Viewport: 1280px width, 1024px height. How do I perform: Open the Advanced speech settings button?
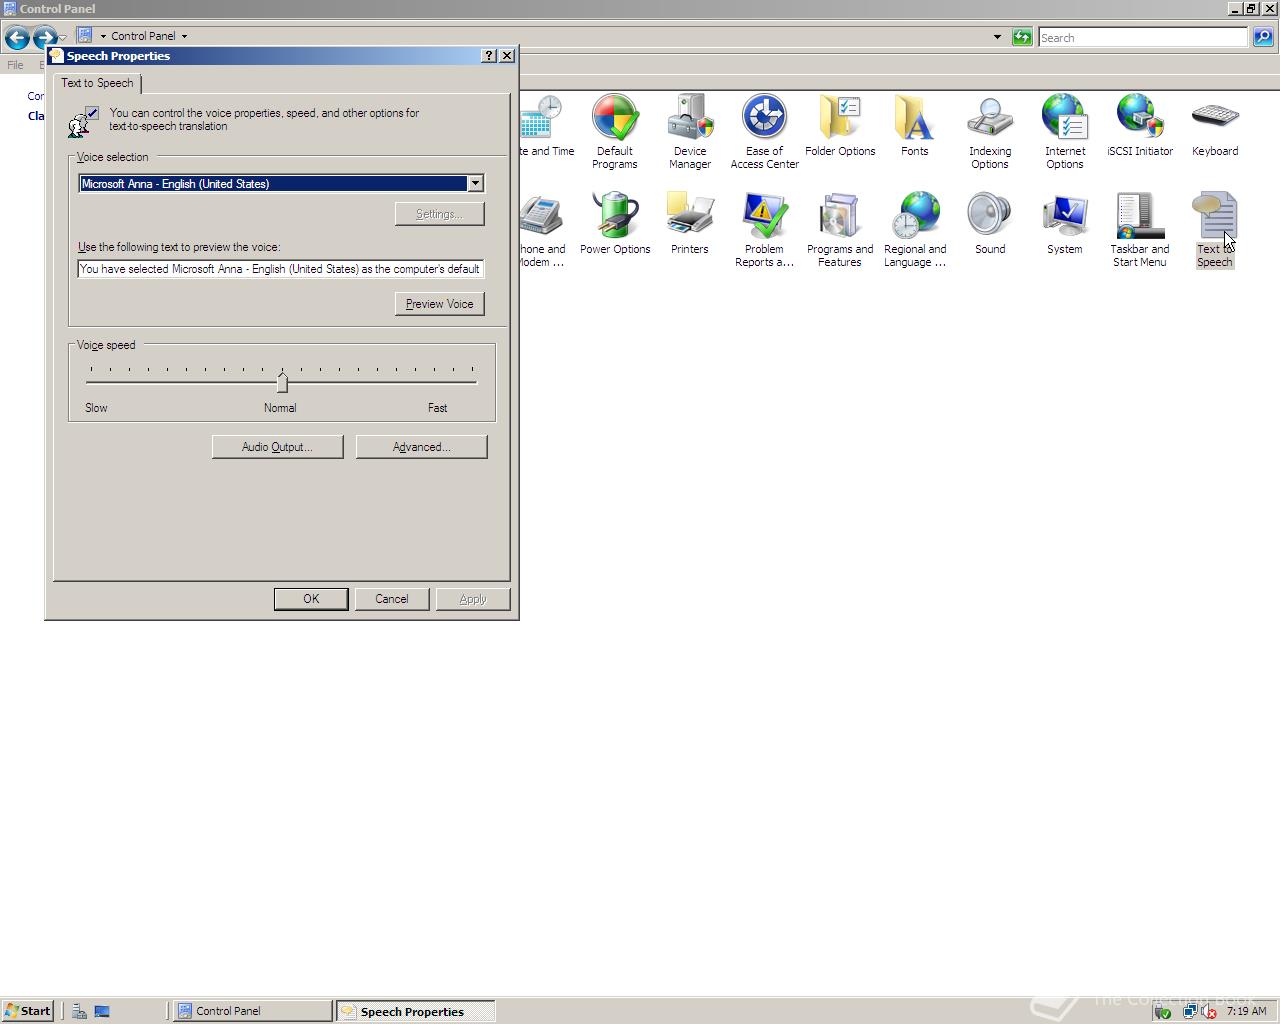pos(421,447)
